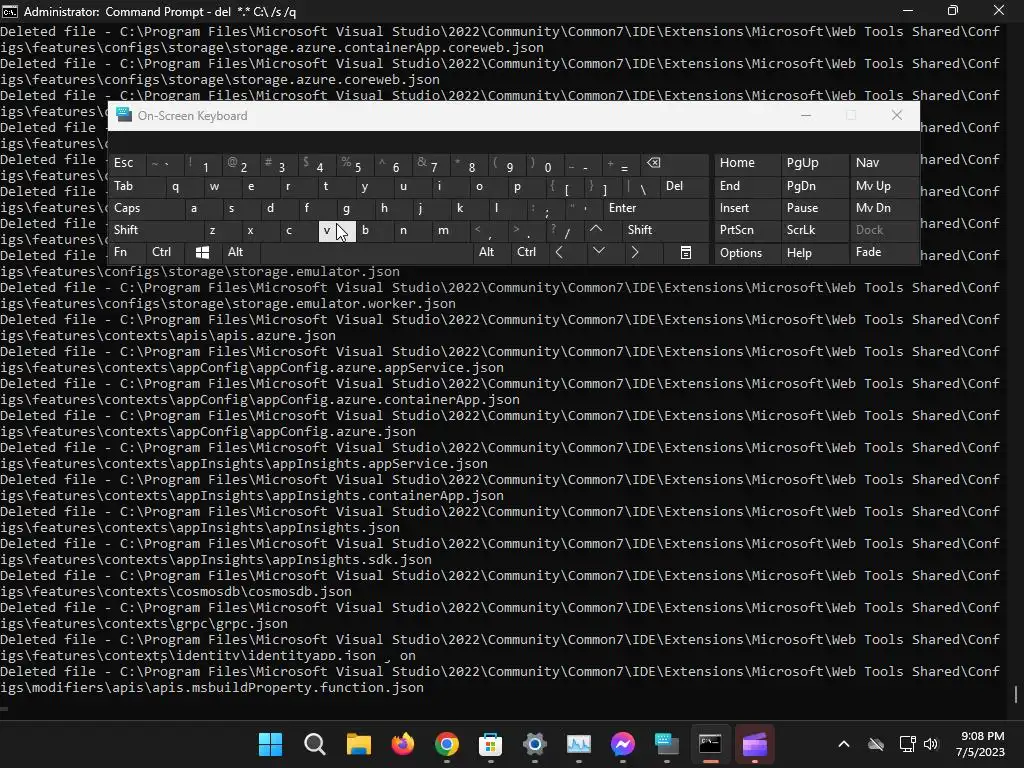Show hidden system tray icons
Screen dimensions: 1024x768
[x=844, y=744]
